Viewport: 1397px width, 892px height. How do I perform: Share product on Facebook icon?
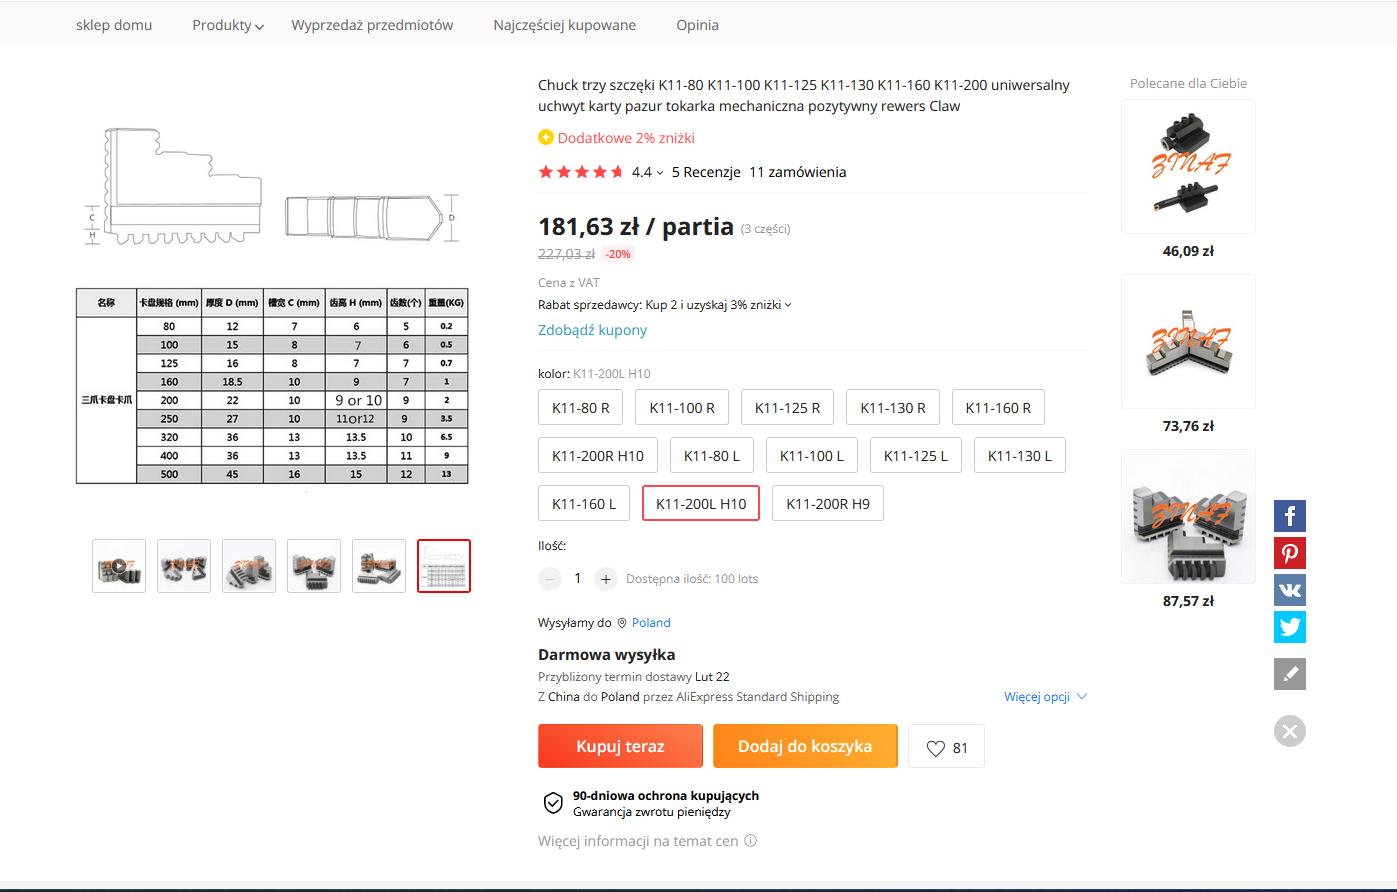pos(1289,516)
